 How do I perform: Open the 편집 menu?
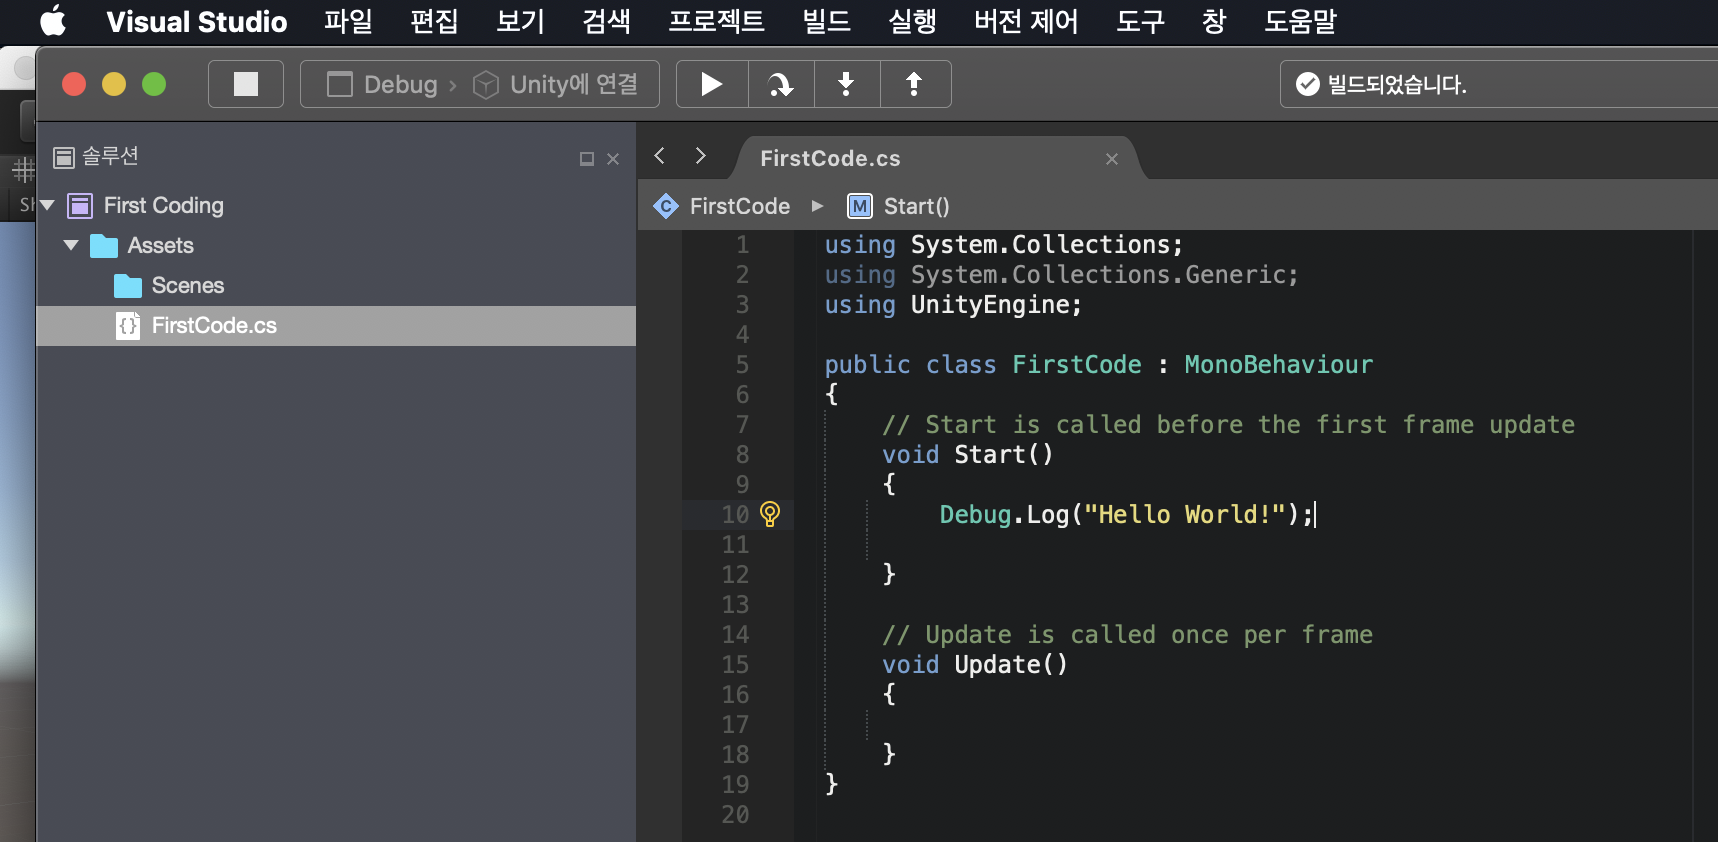point(434,22)
